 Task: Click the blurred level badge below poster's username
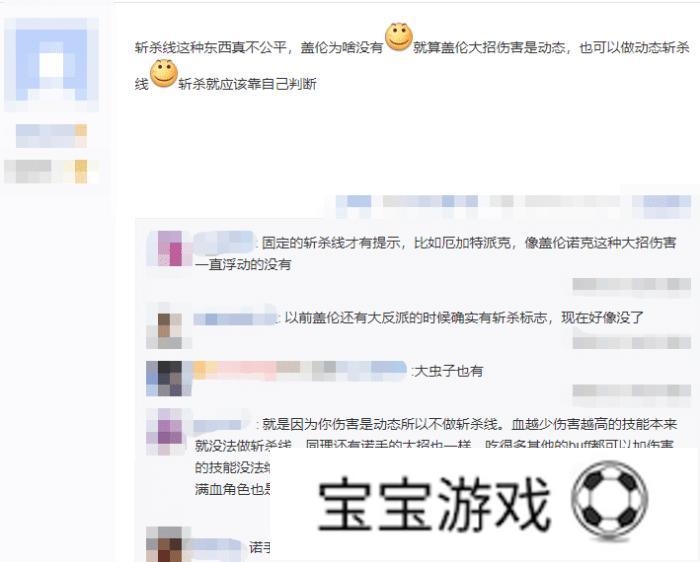pyautogui.click(x=51, y=171)
